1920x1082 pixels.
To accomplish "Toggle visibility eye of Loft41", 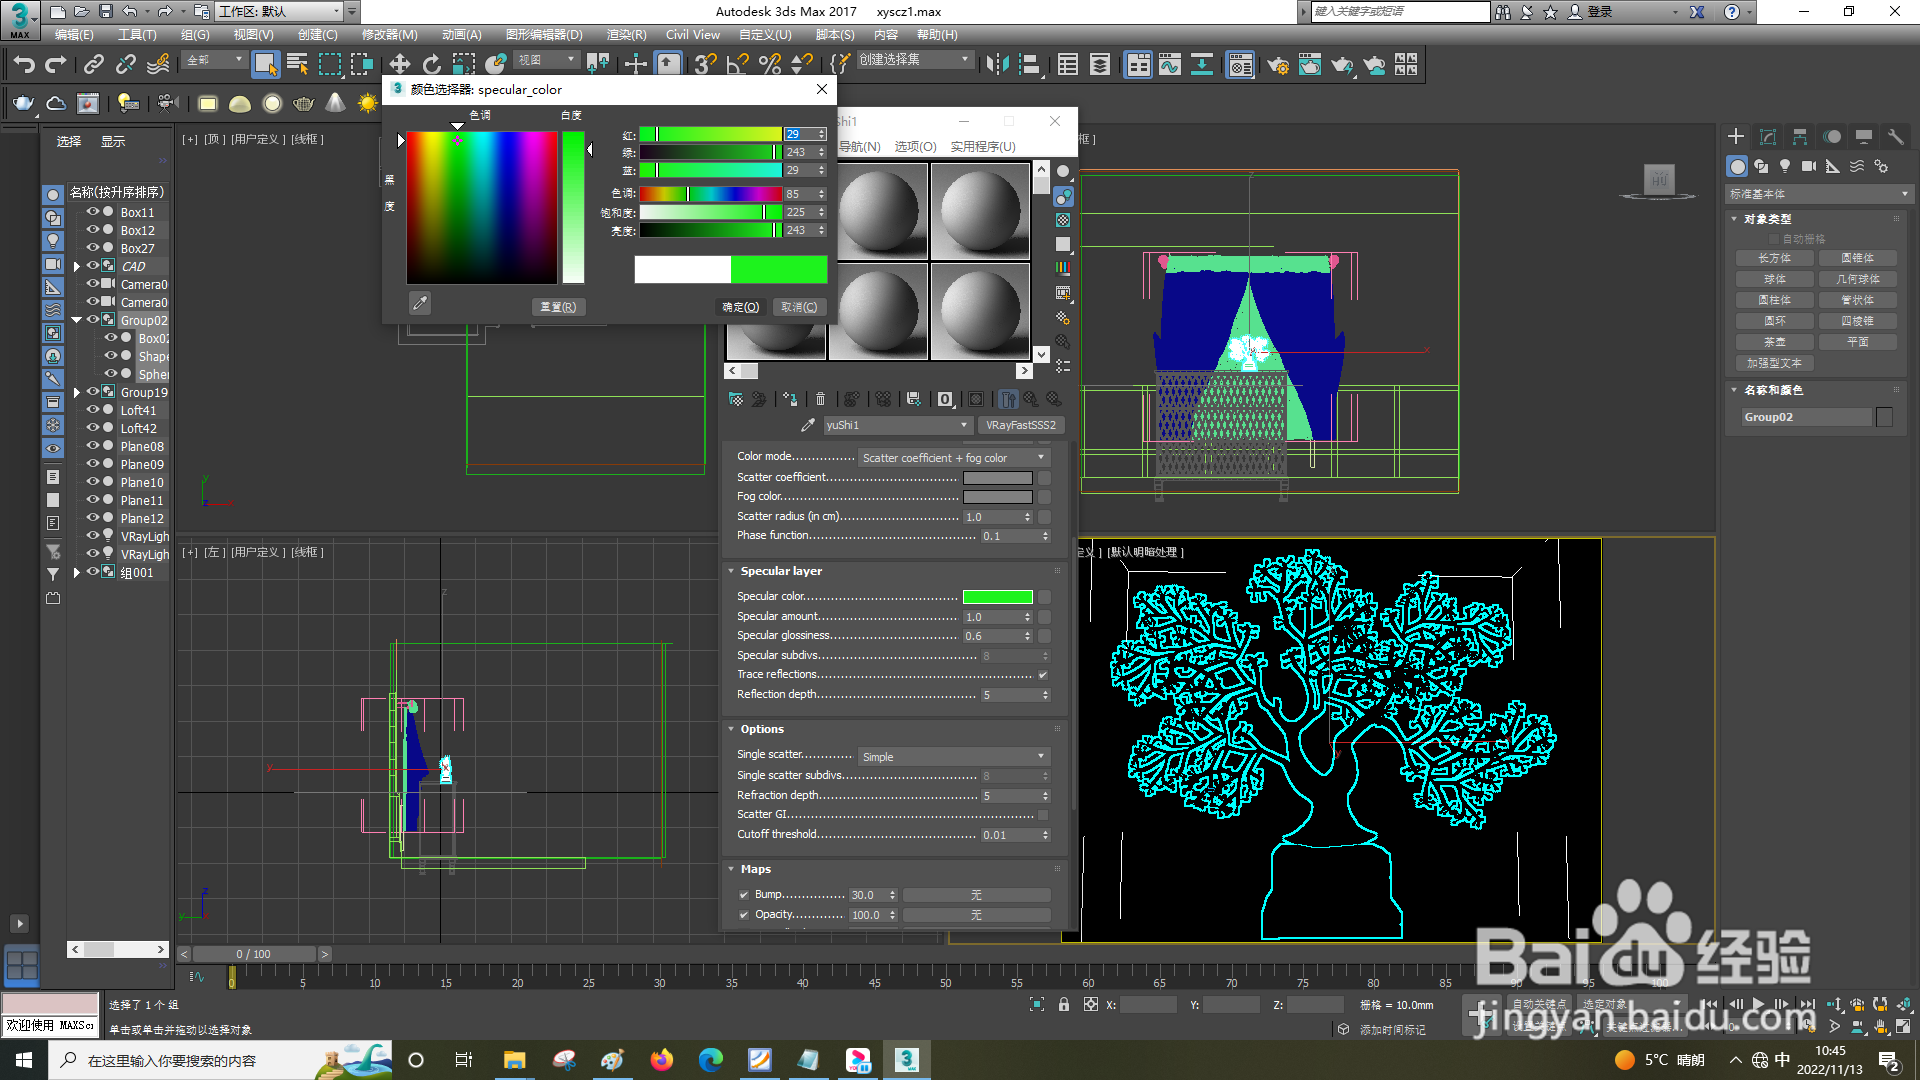I will click(x=93, y=410).
